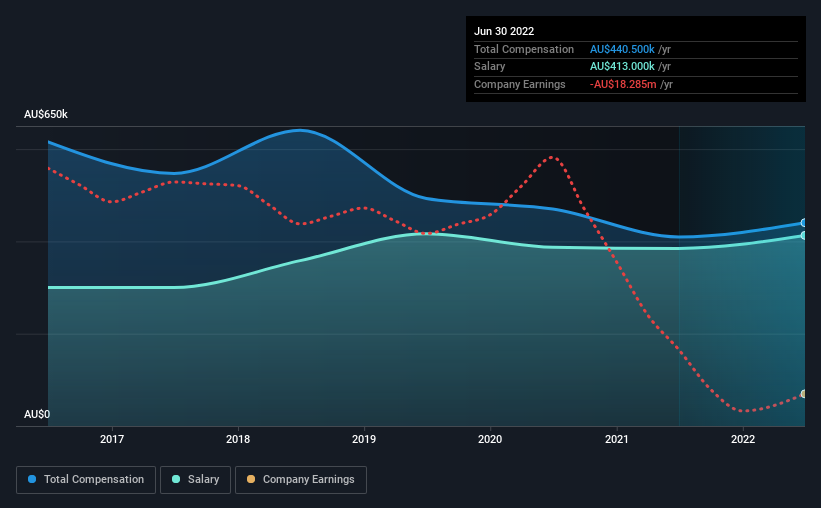The height and width of the screenshot is (508, 821).
Task: Click the AU$440.500k total compensation value
Action: [622, 49]
